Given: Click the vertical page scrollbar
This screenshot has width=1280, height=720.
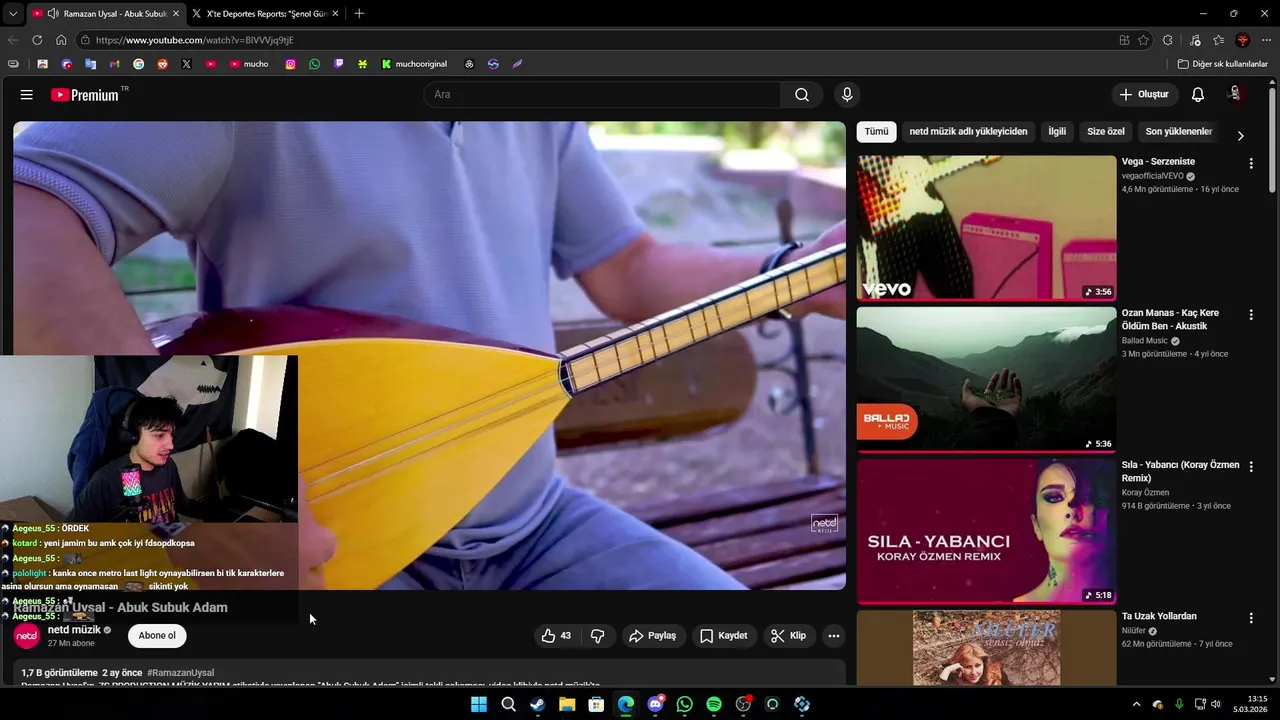Looking at the screenshot, I should pos(1272,140).
